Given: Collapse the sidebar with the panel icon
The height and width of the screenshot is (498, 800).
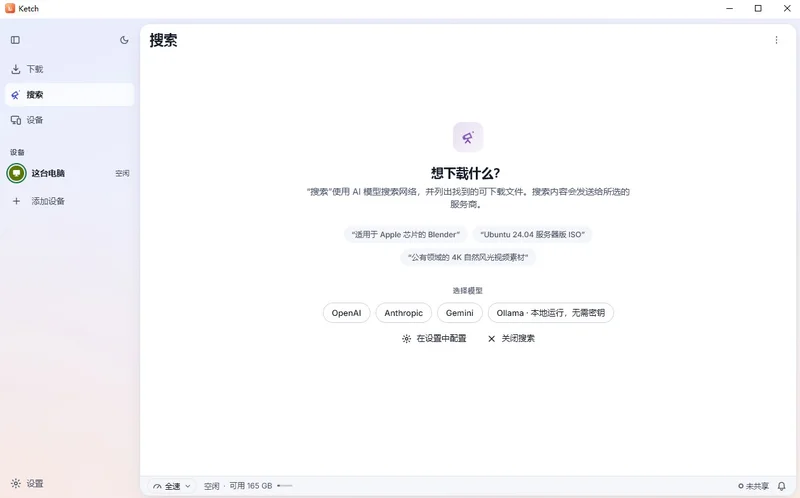Looking at the screenshot, I should (x=15, y=40).
